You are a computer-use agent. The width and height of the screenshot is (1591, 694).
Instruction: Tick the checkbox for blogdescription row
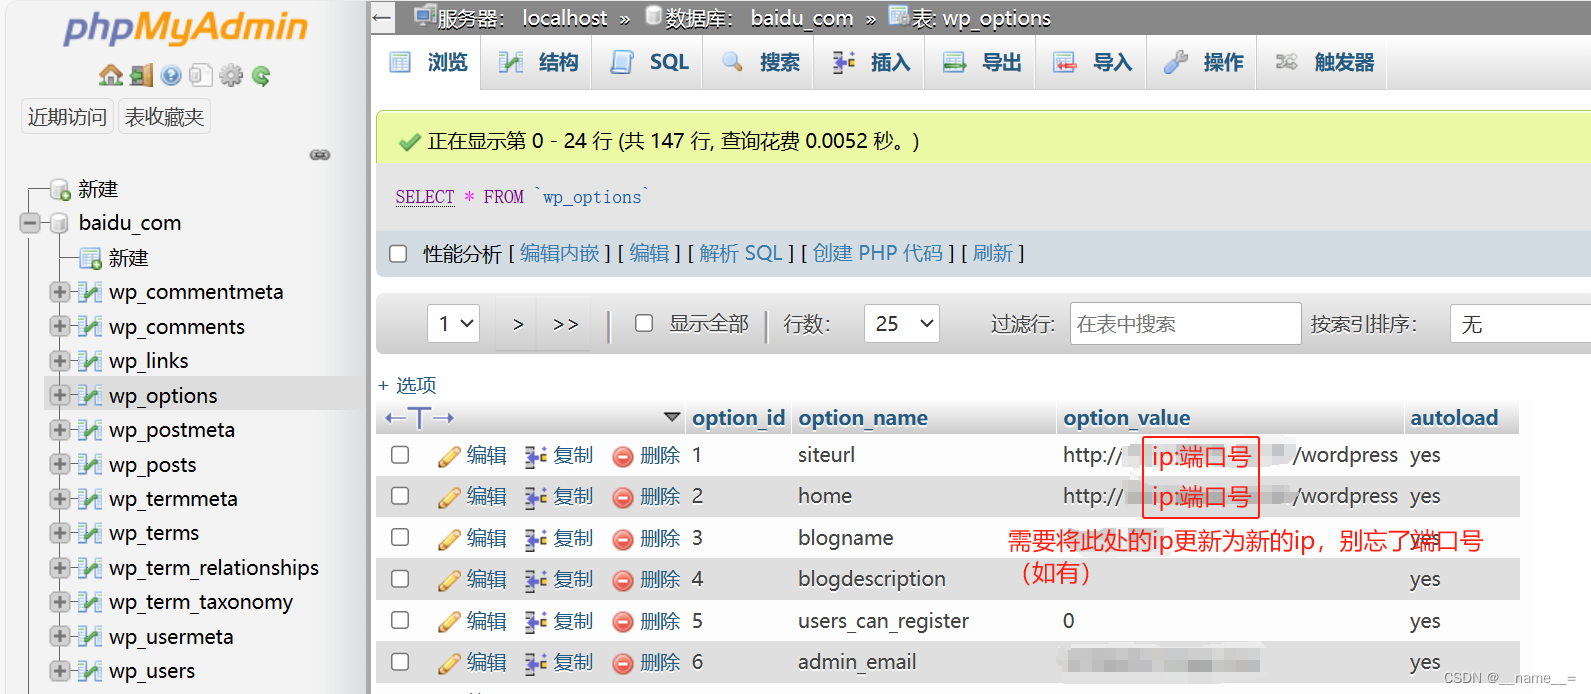[400, 579]
